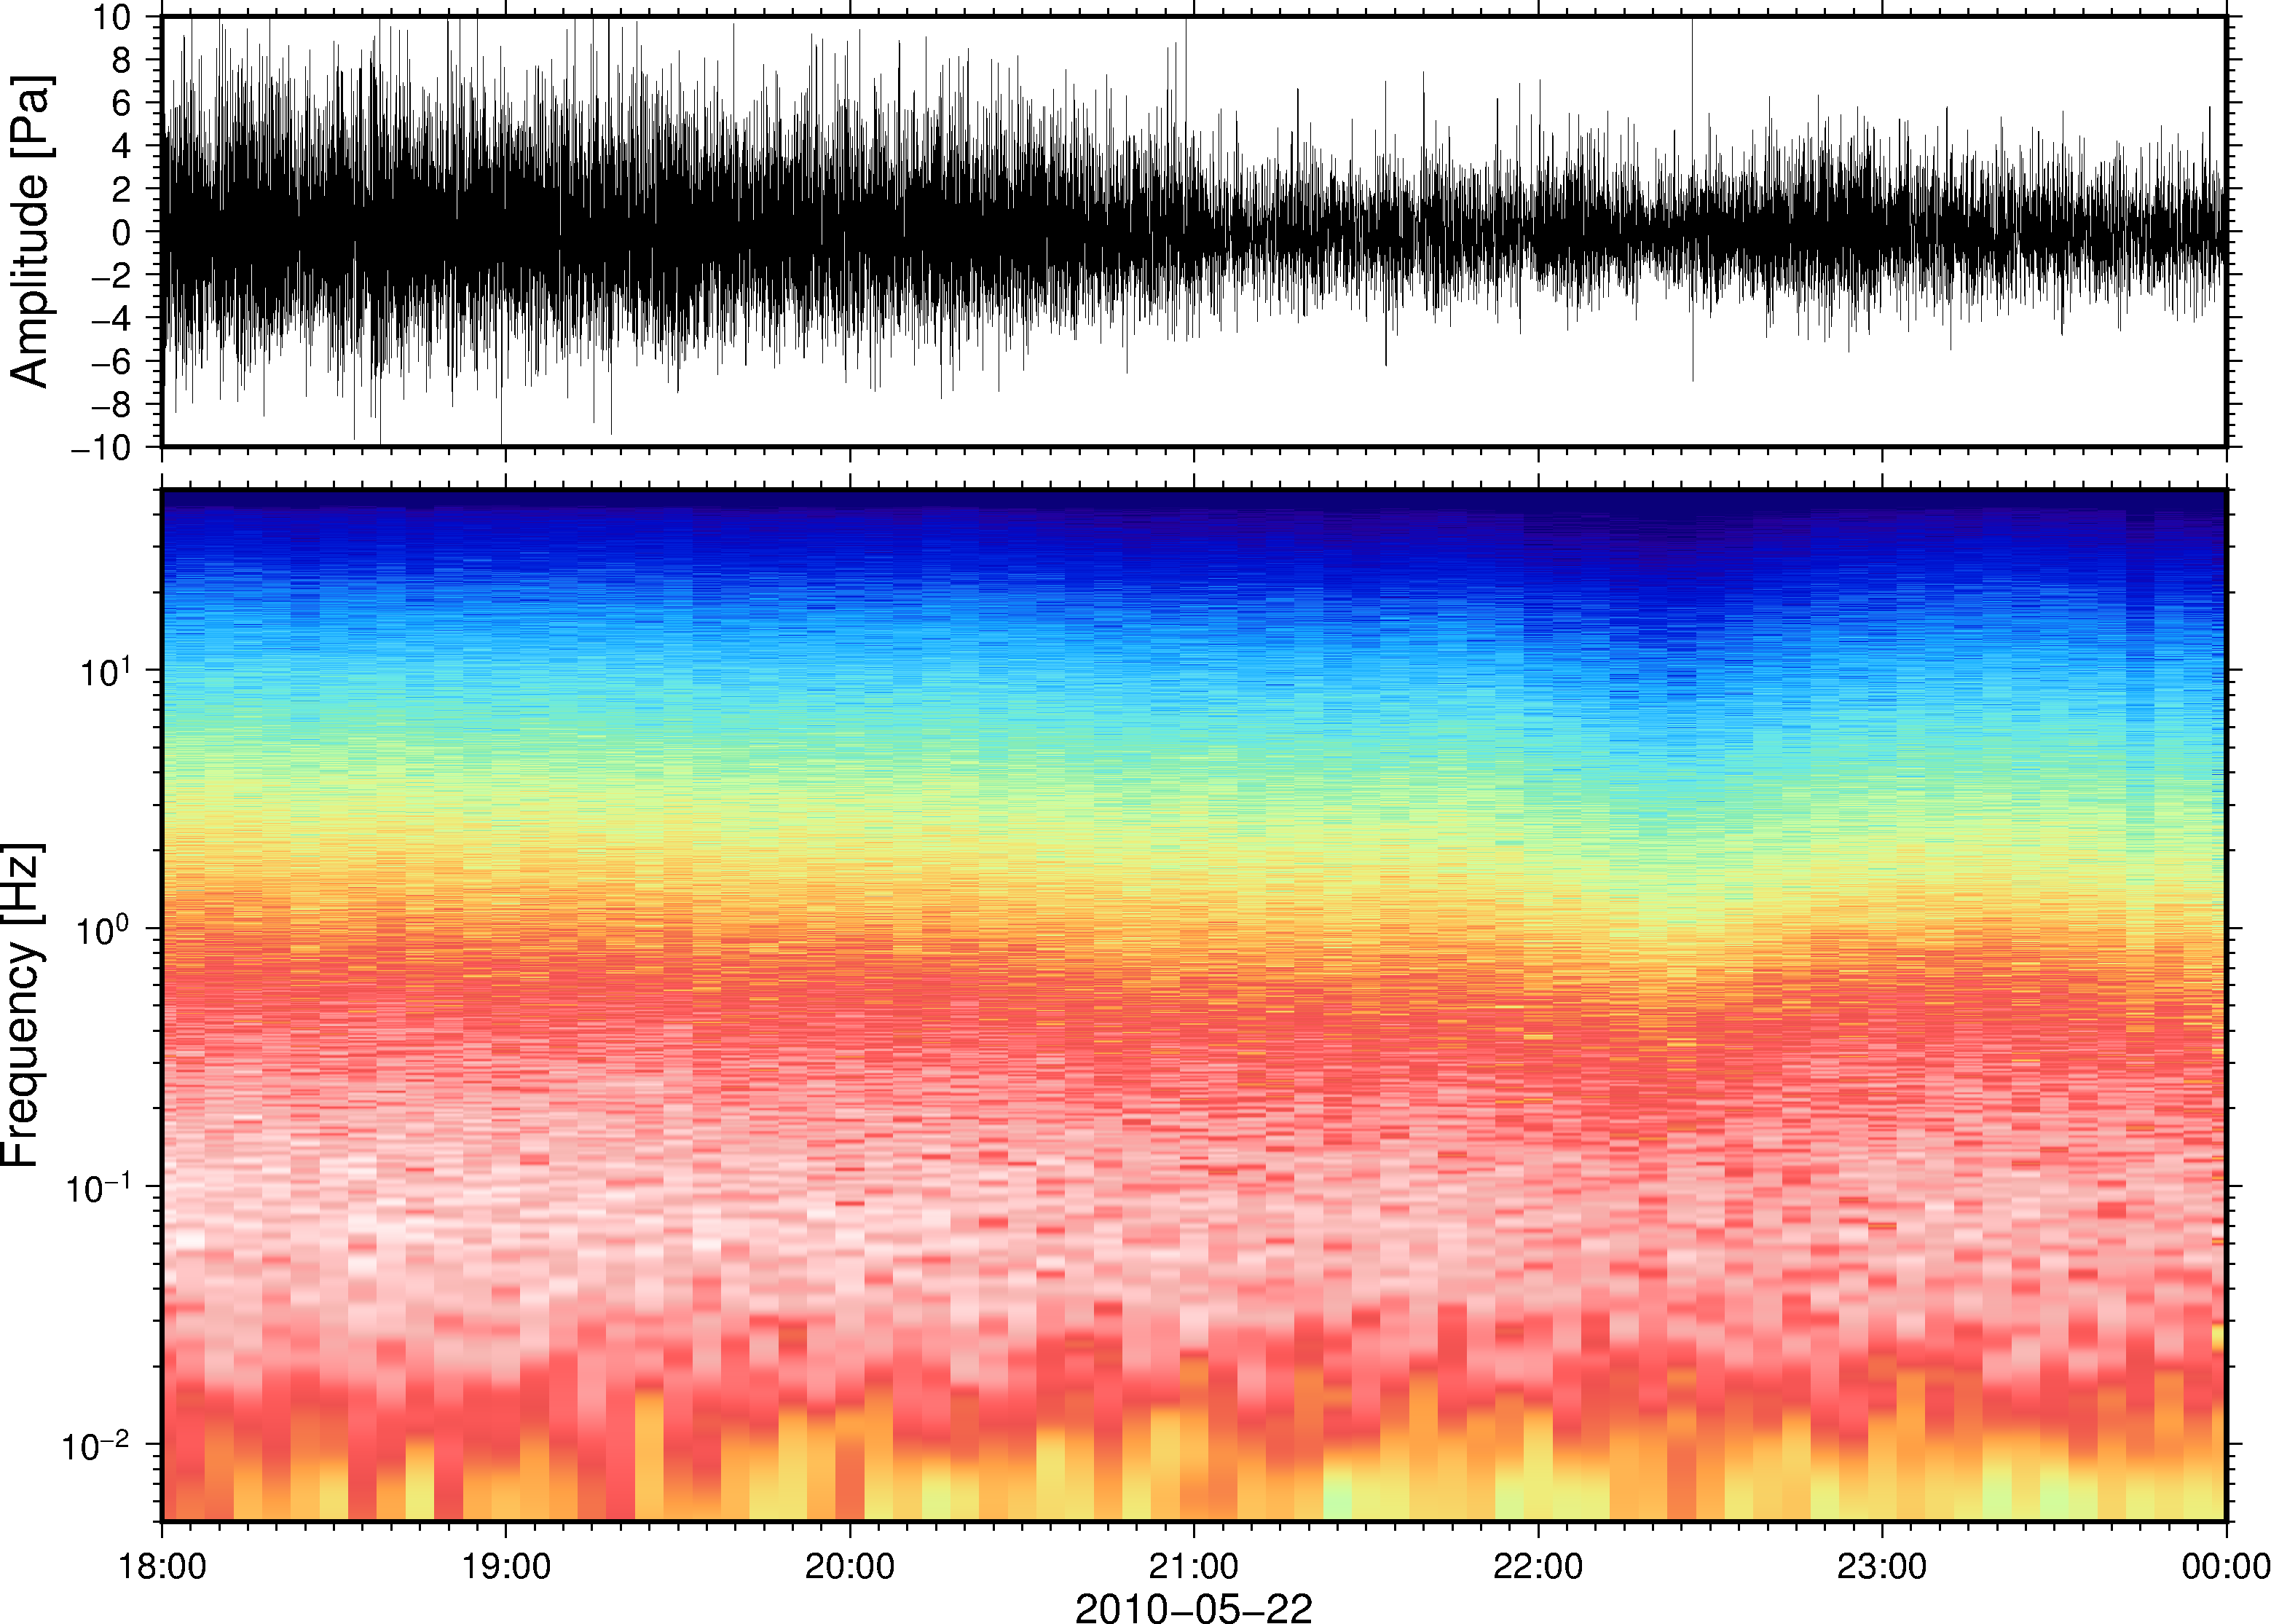2271x1624 pixels.
Task: Click the 00:00 time axis label
Action: click(2226, 1566)
